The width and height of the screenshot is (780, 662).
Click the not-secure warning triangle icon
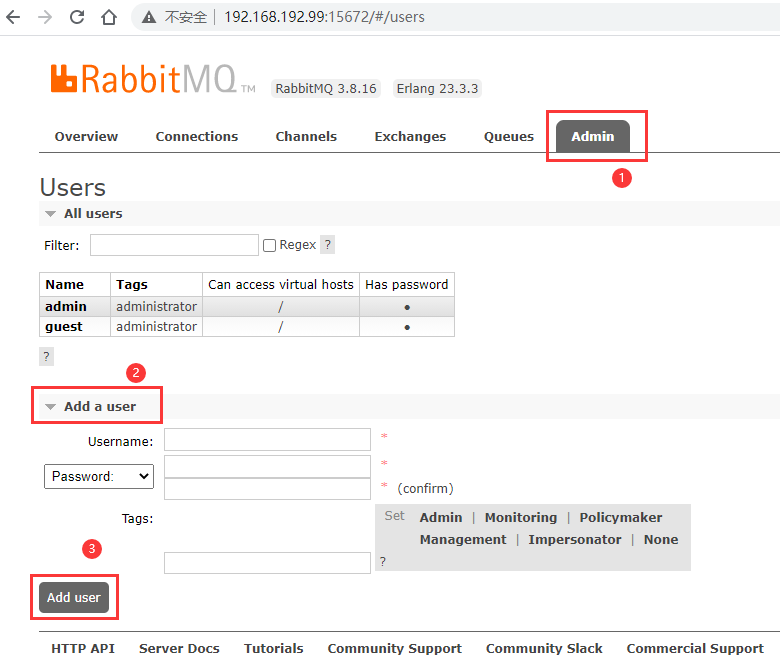[149, 17]
